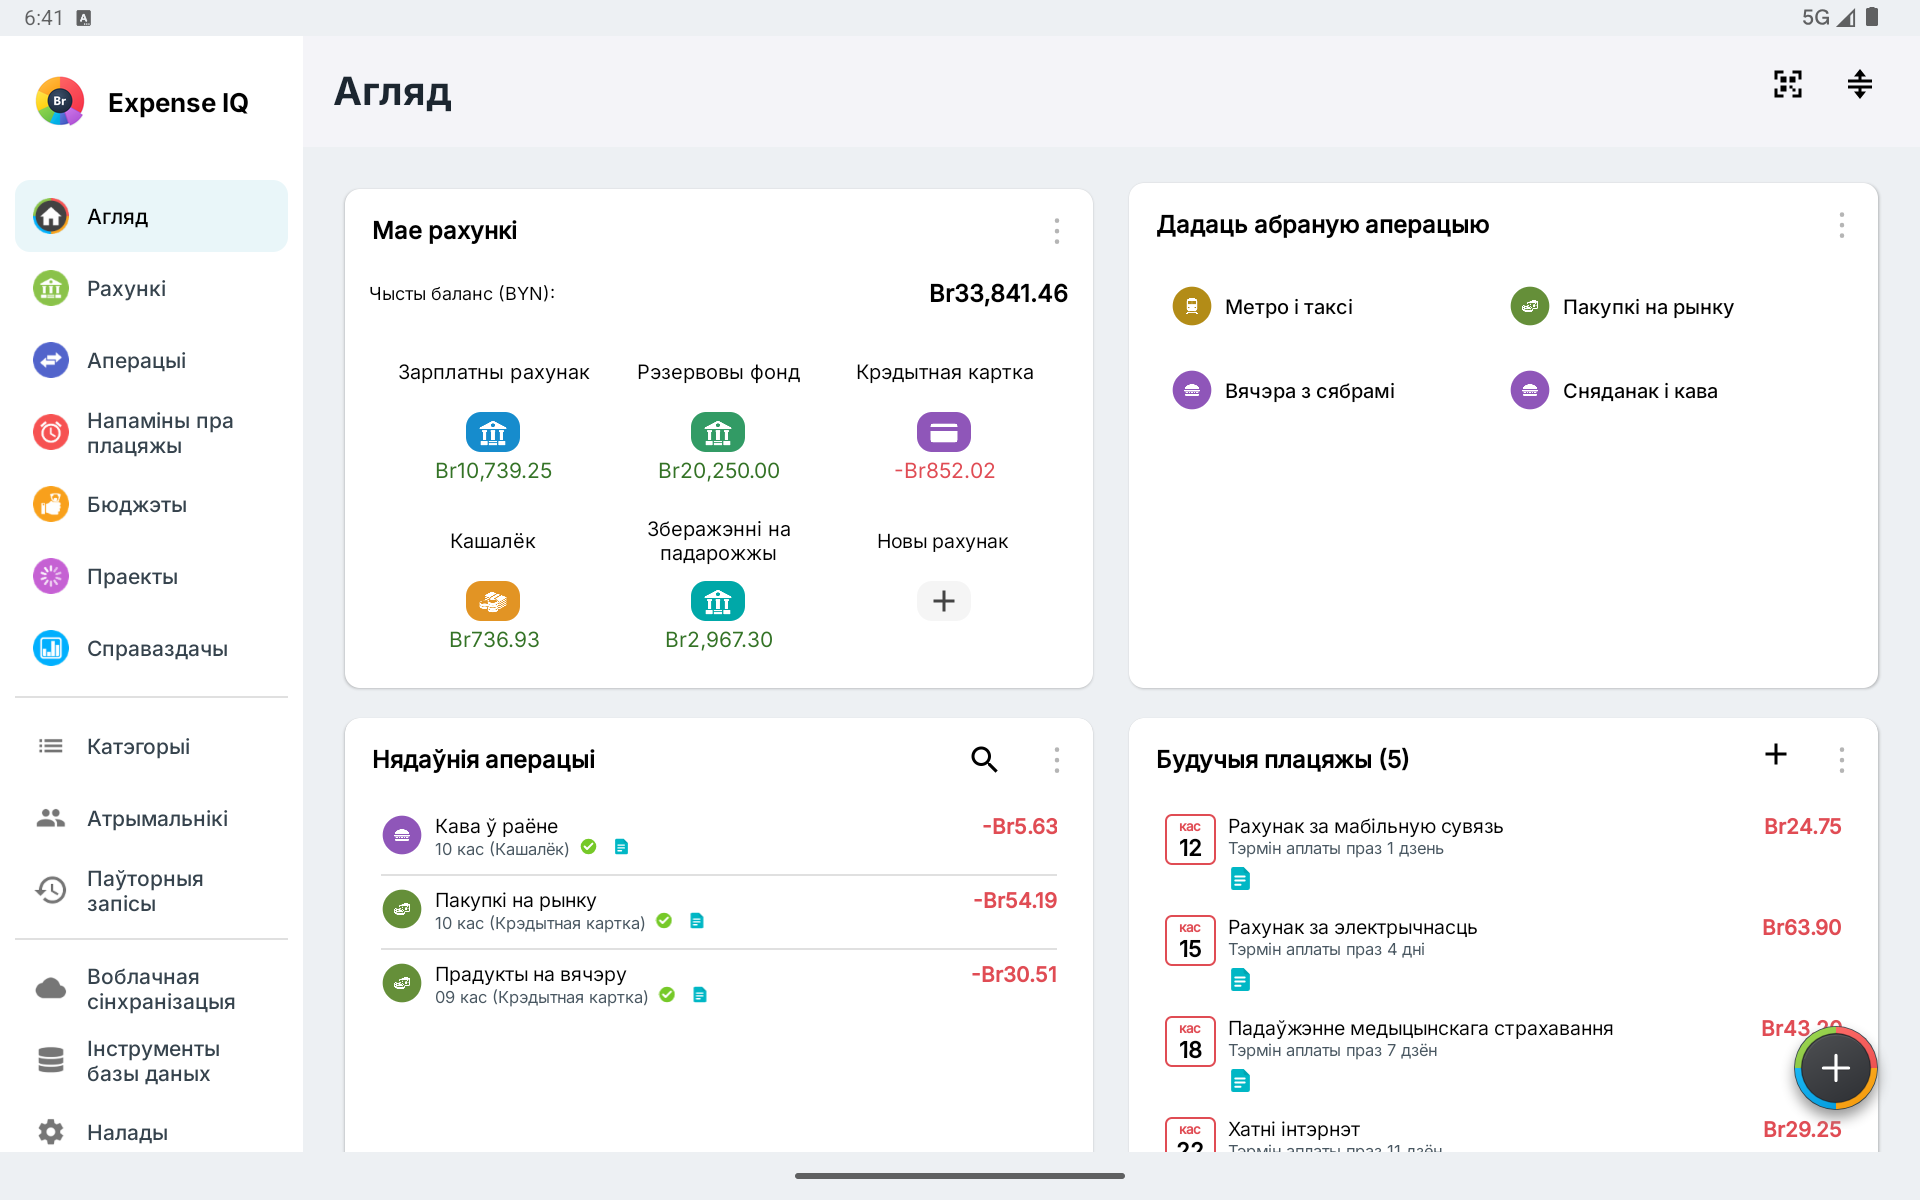Open Атрымальнікі in the sidebar
The width and height of the screenshot is (1920, 1200).
pos(151,818)
